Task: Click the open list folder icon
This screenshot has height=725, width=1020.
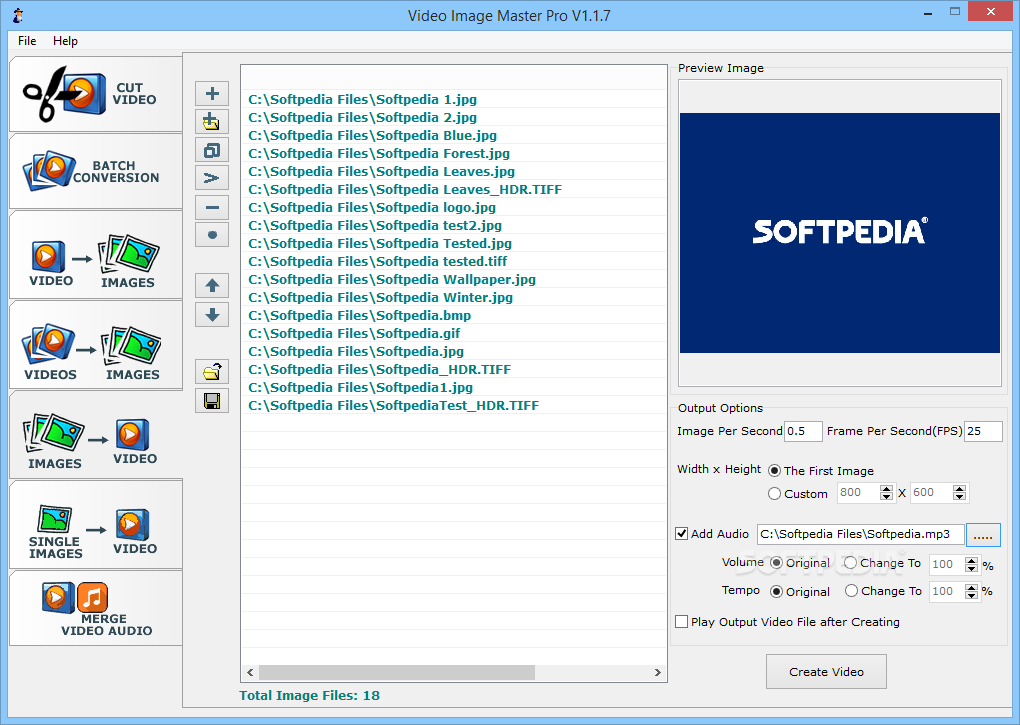Action: click(x=212, y=372)
